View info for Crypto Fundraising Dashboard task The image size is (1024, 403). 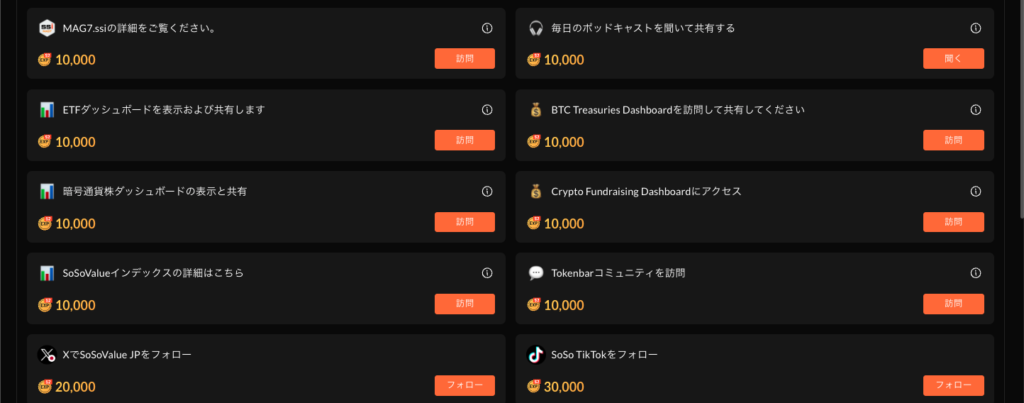975,191
